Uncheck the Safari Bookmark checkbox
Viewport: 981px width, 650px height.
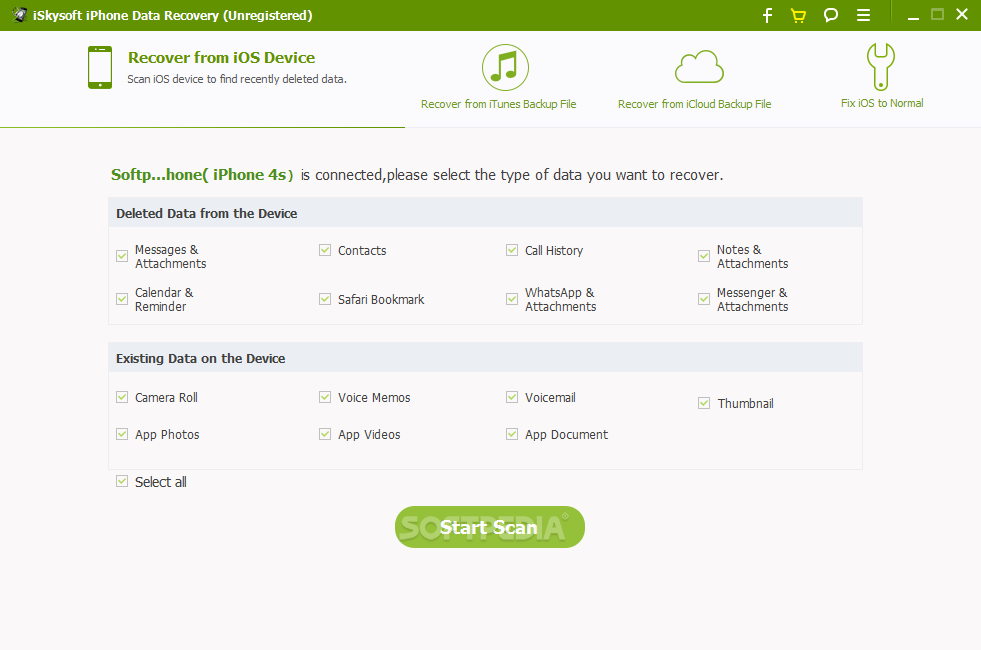325,299
